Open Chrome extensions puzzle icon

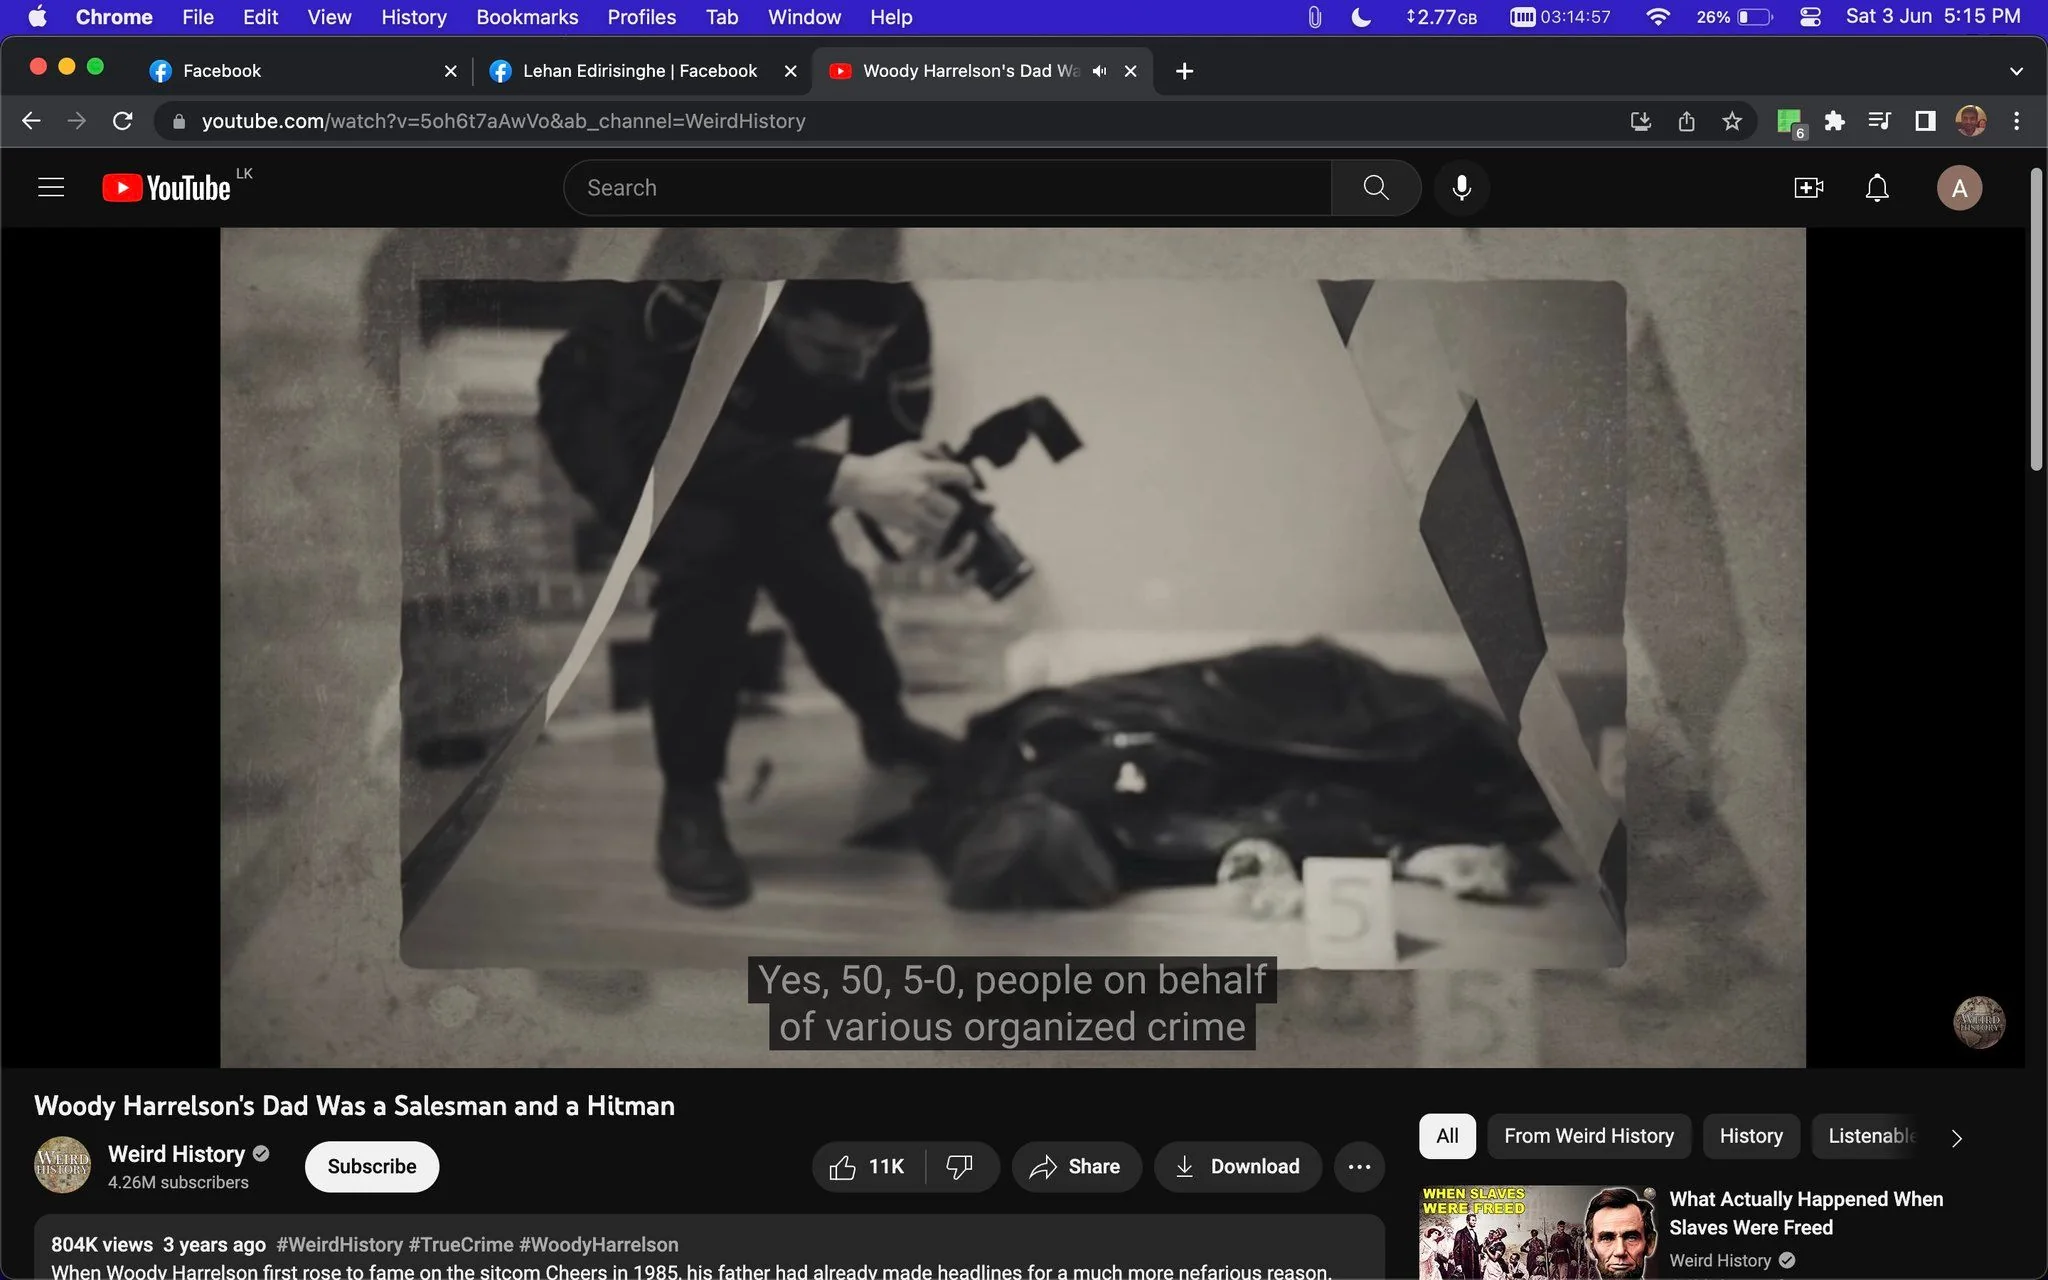[x=1834, y=121]
